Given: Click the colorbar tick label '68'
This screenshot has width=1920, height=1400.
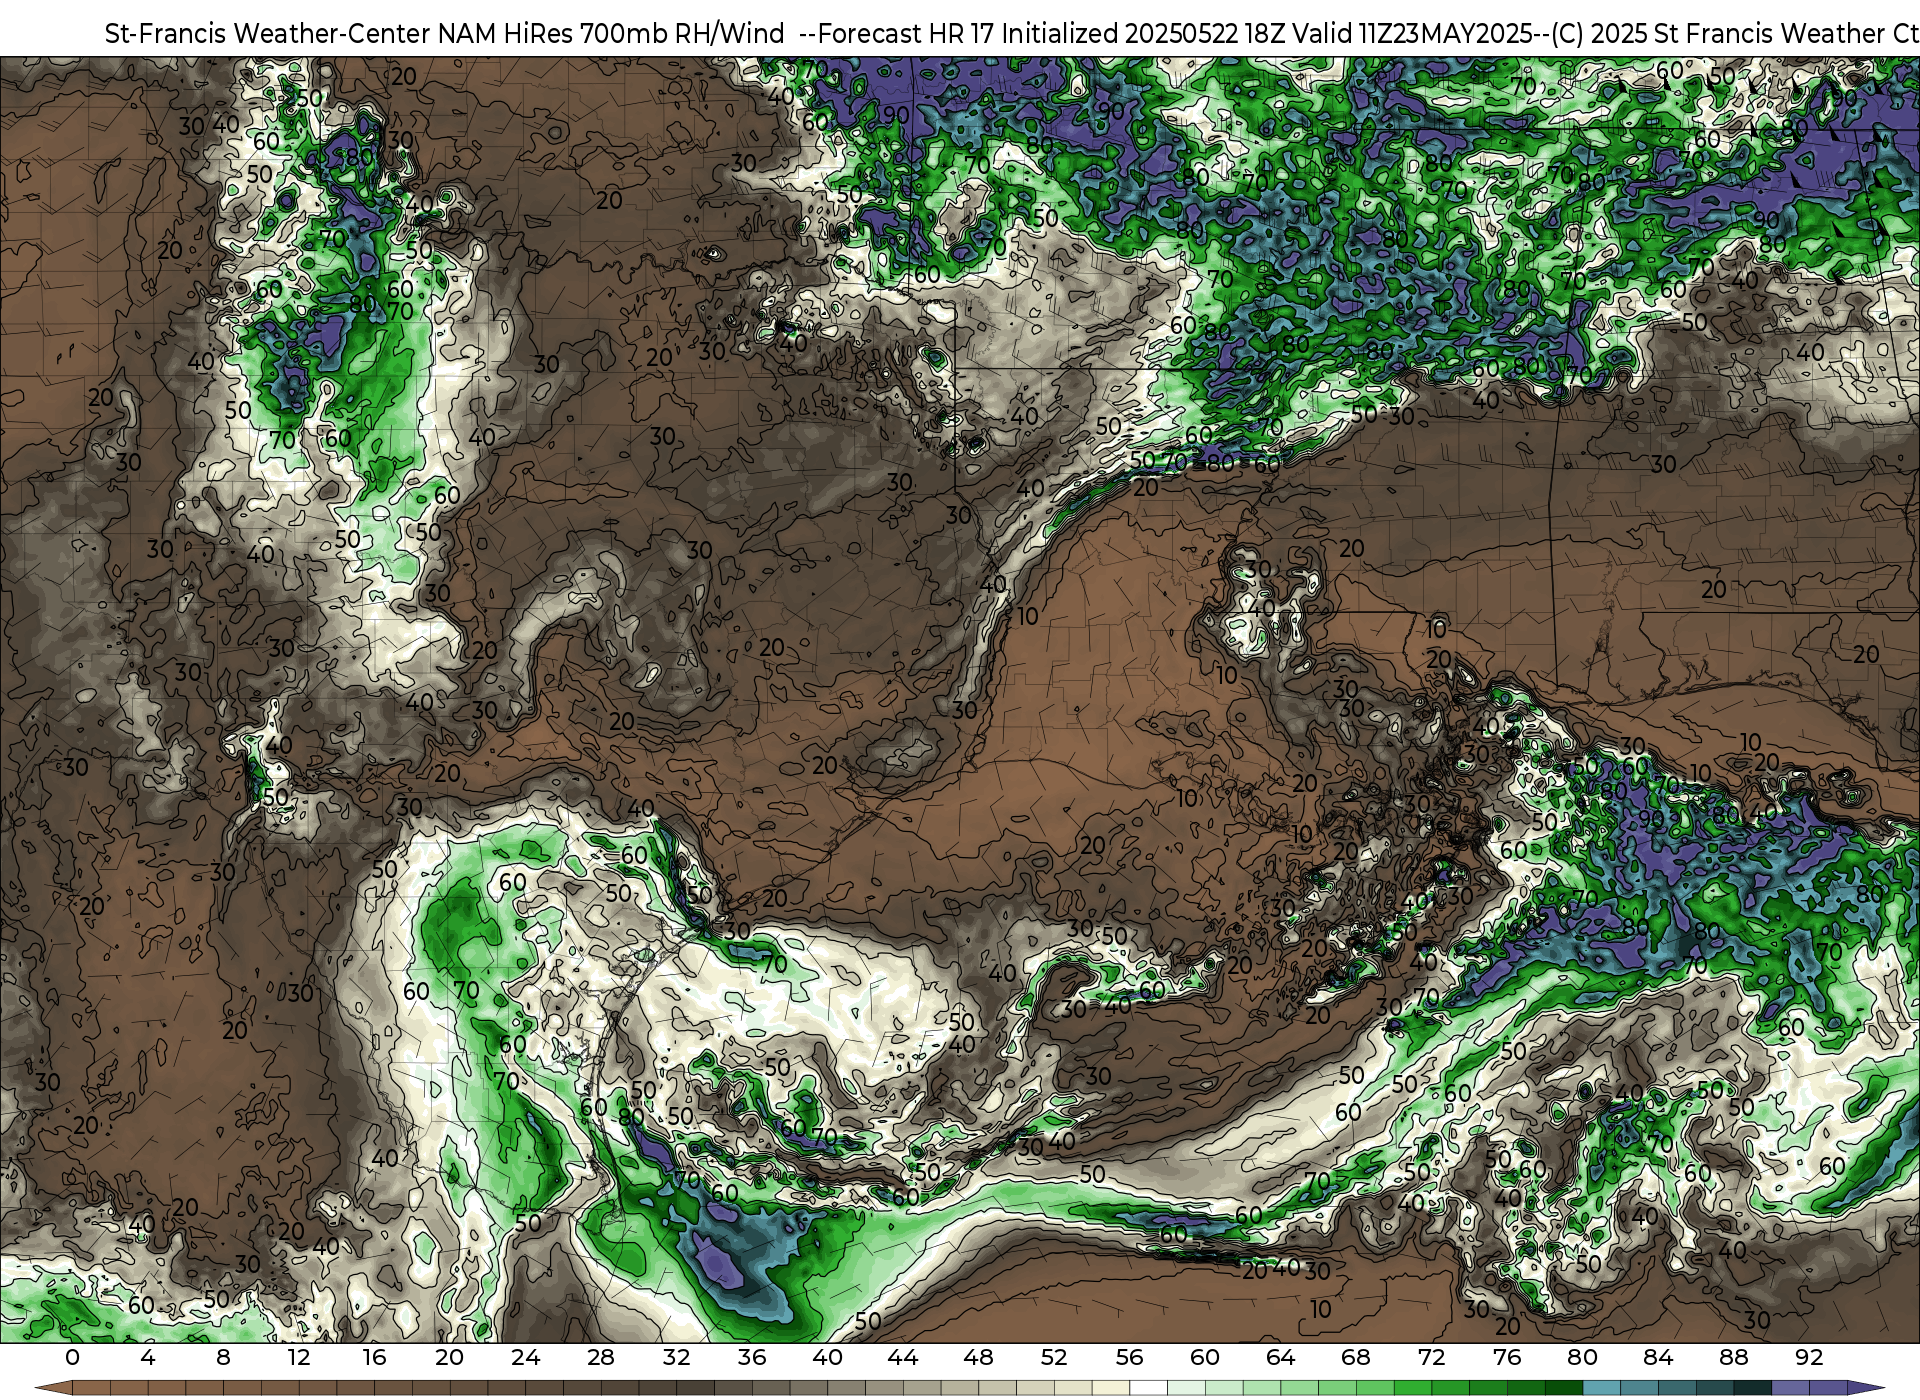Looking at the screenshot, I should coord(1356,1357).
